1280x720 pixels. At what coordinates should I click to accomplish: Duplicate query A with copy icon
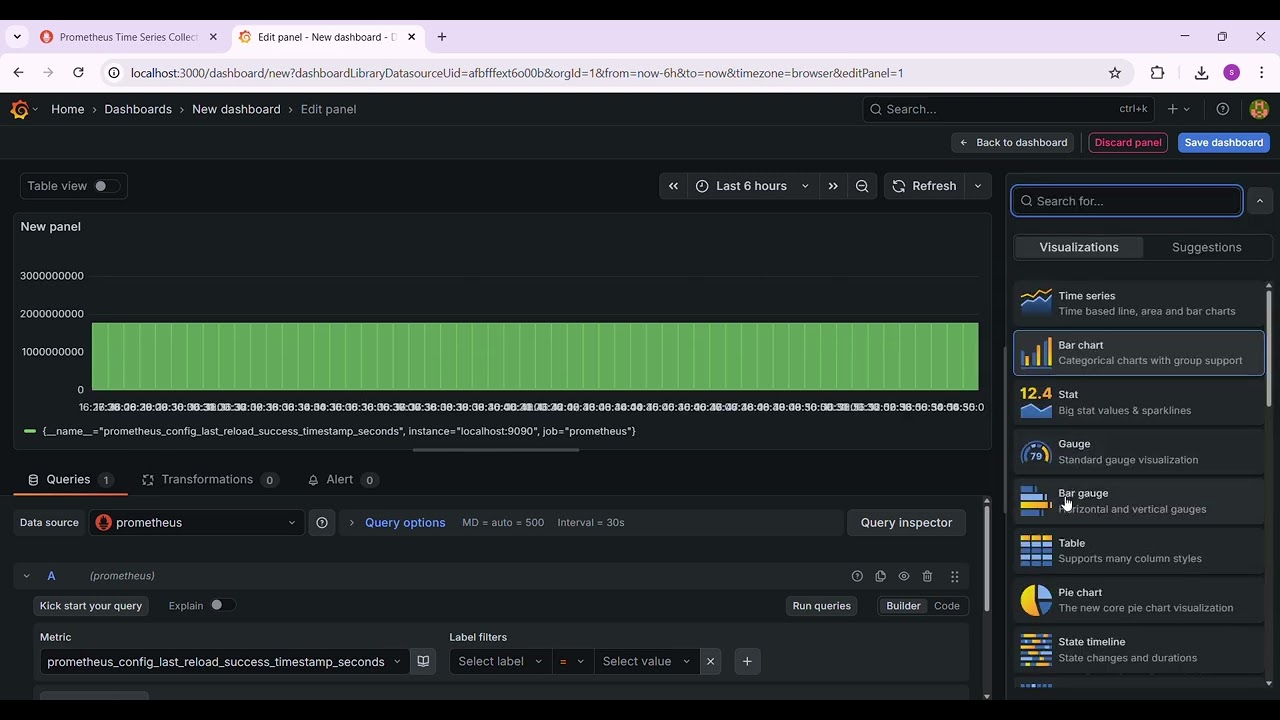(x=880, y=576)
